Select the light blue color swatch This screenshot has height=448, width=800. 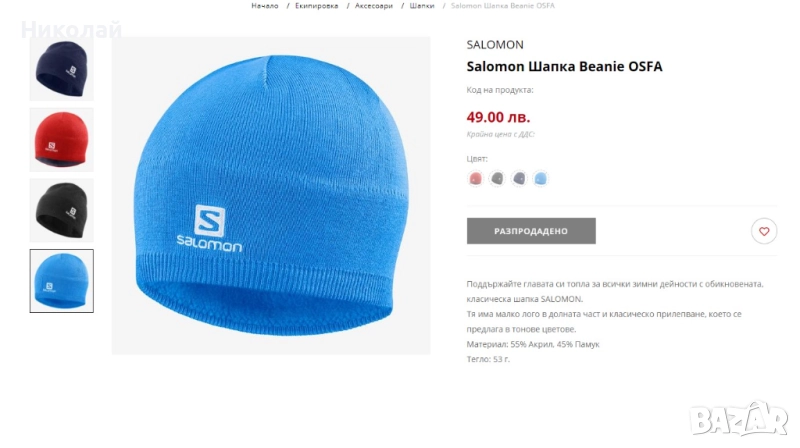point(540,179)
